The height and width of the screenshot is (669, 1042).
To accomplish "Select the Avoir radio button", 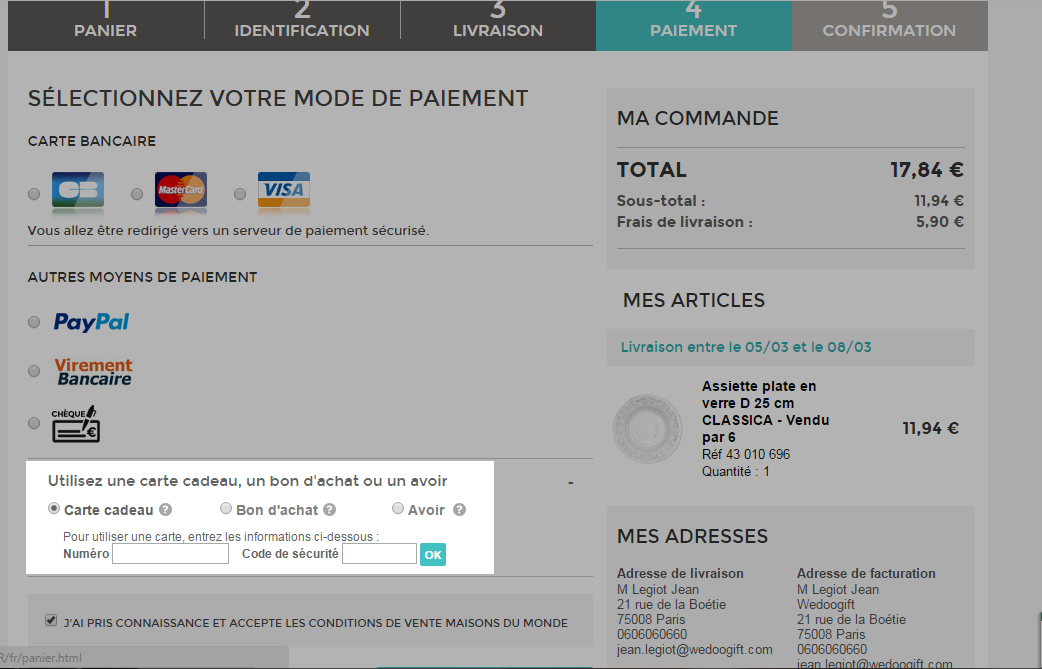I will point(398,509).
